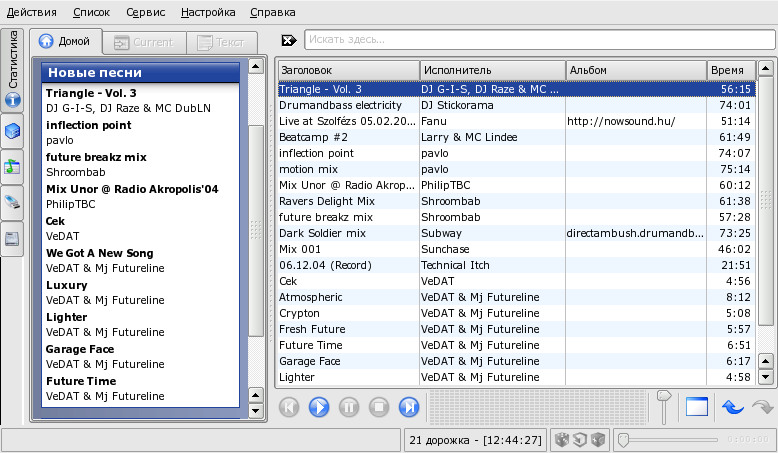This screenshot has height=453, width=778.
Task: Open the Список menu
Action: [x=91, y=12]
